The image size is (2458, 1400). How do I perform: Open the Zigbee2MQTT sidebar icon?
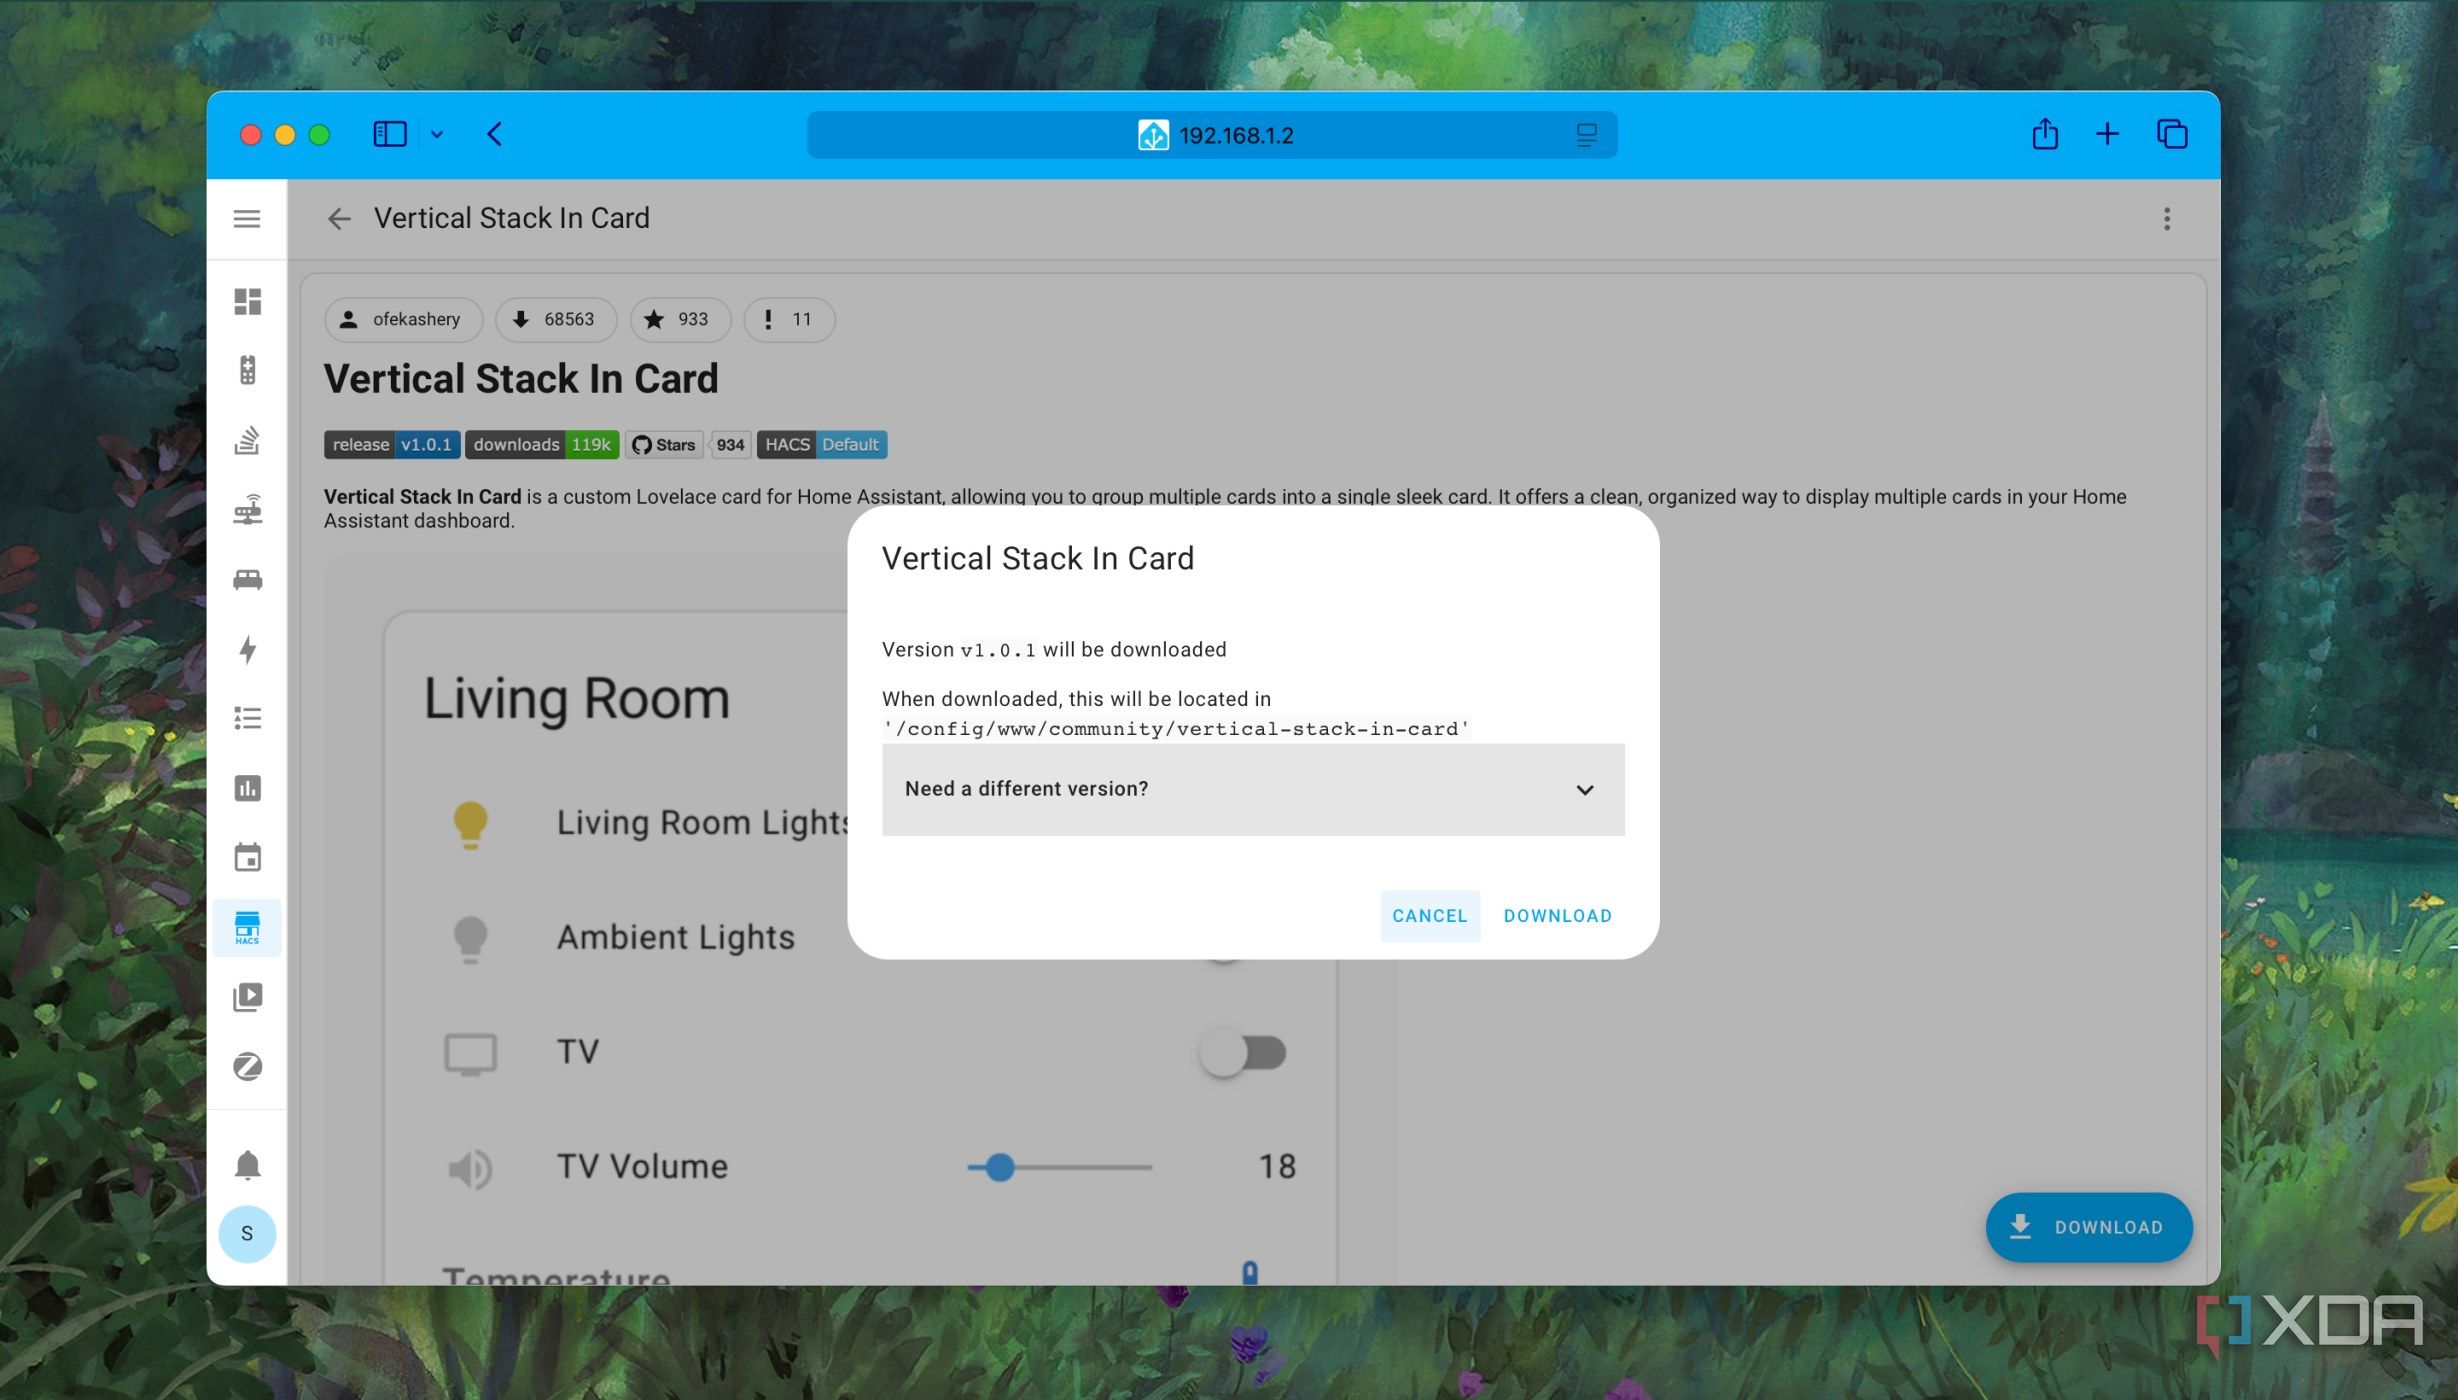pyautogui.click(x=247, y=1066)
